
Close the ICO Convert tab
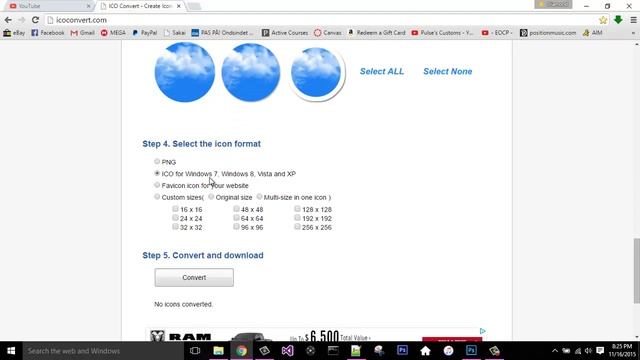(178, 6)
